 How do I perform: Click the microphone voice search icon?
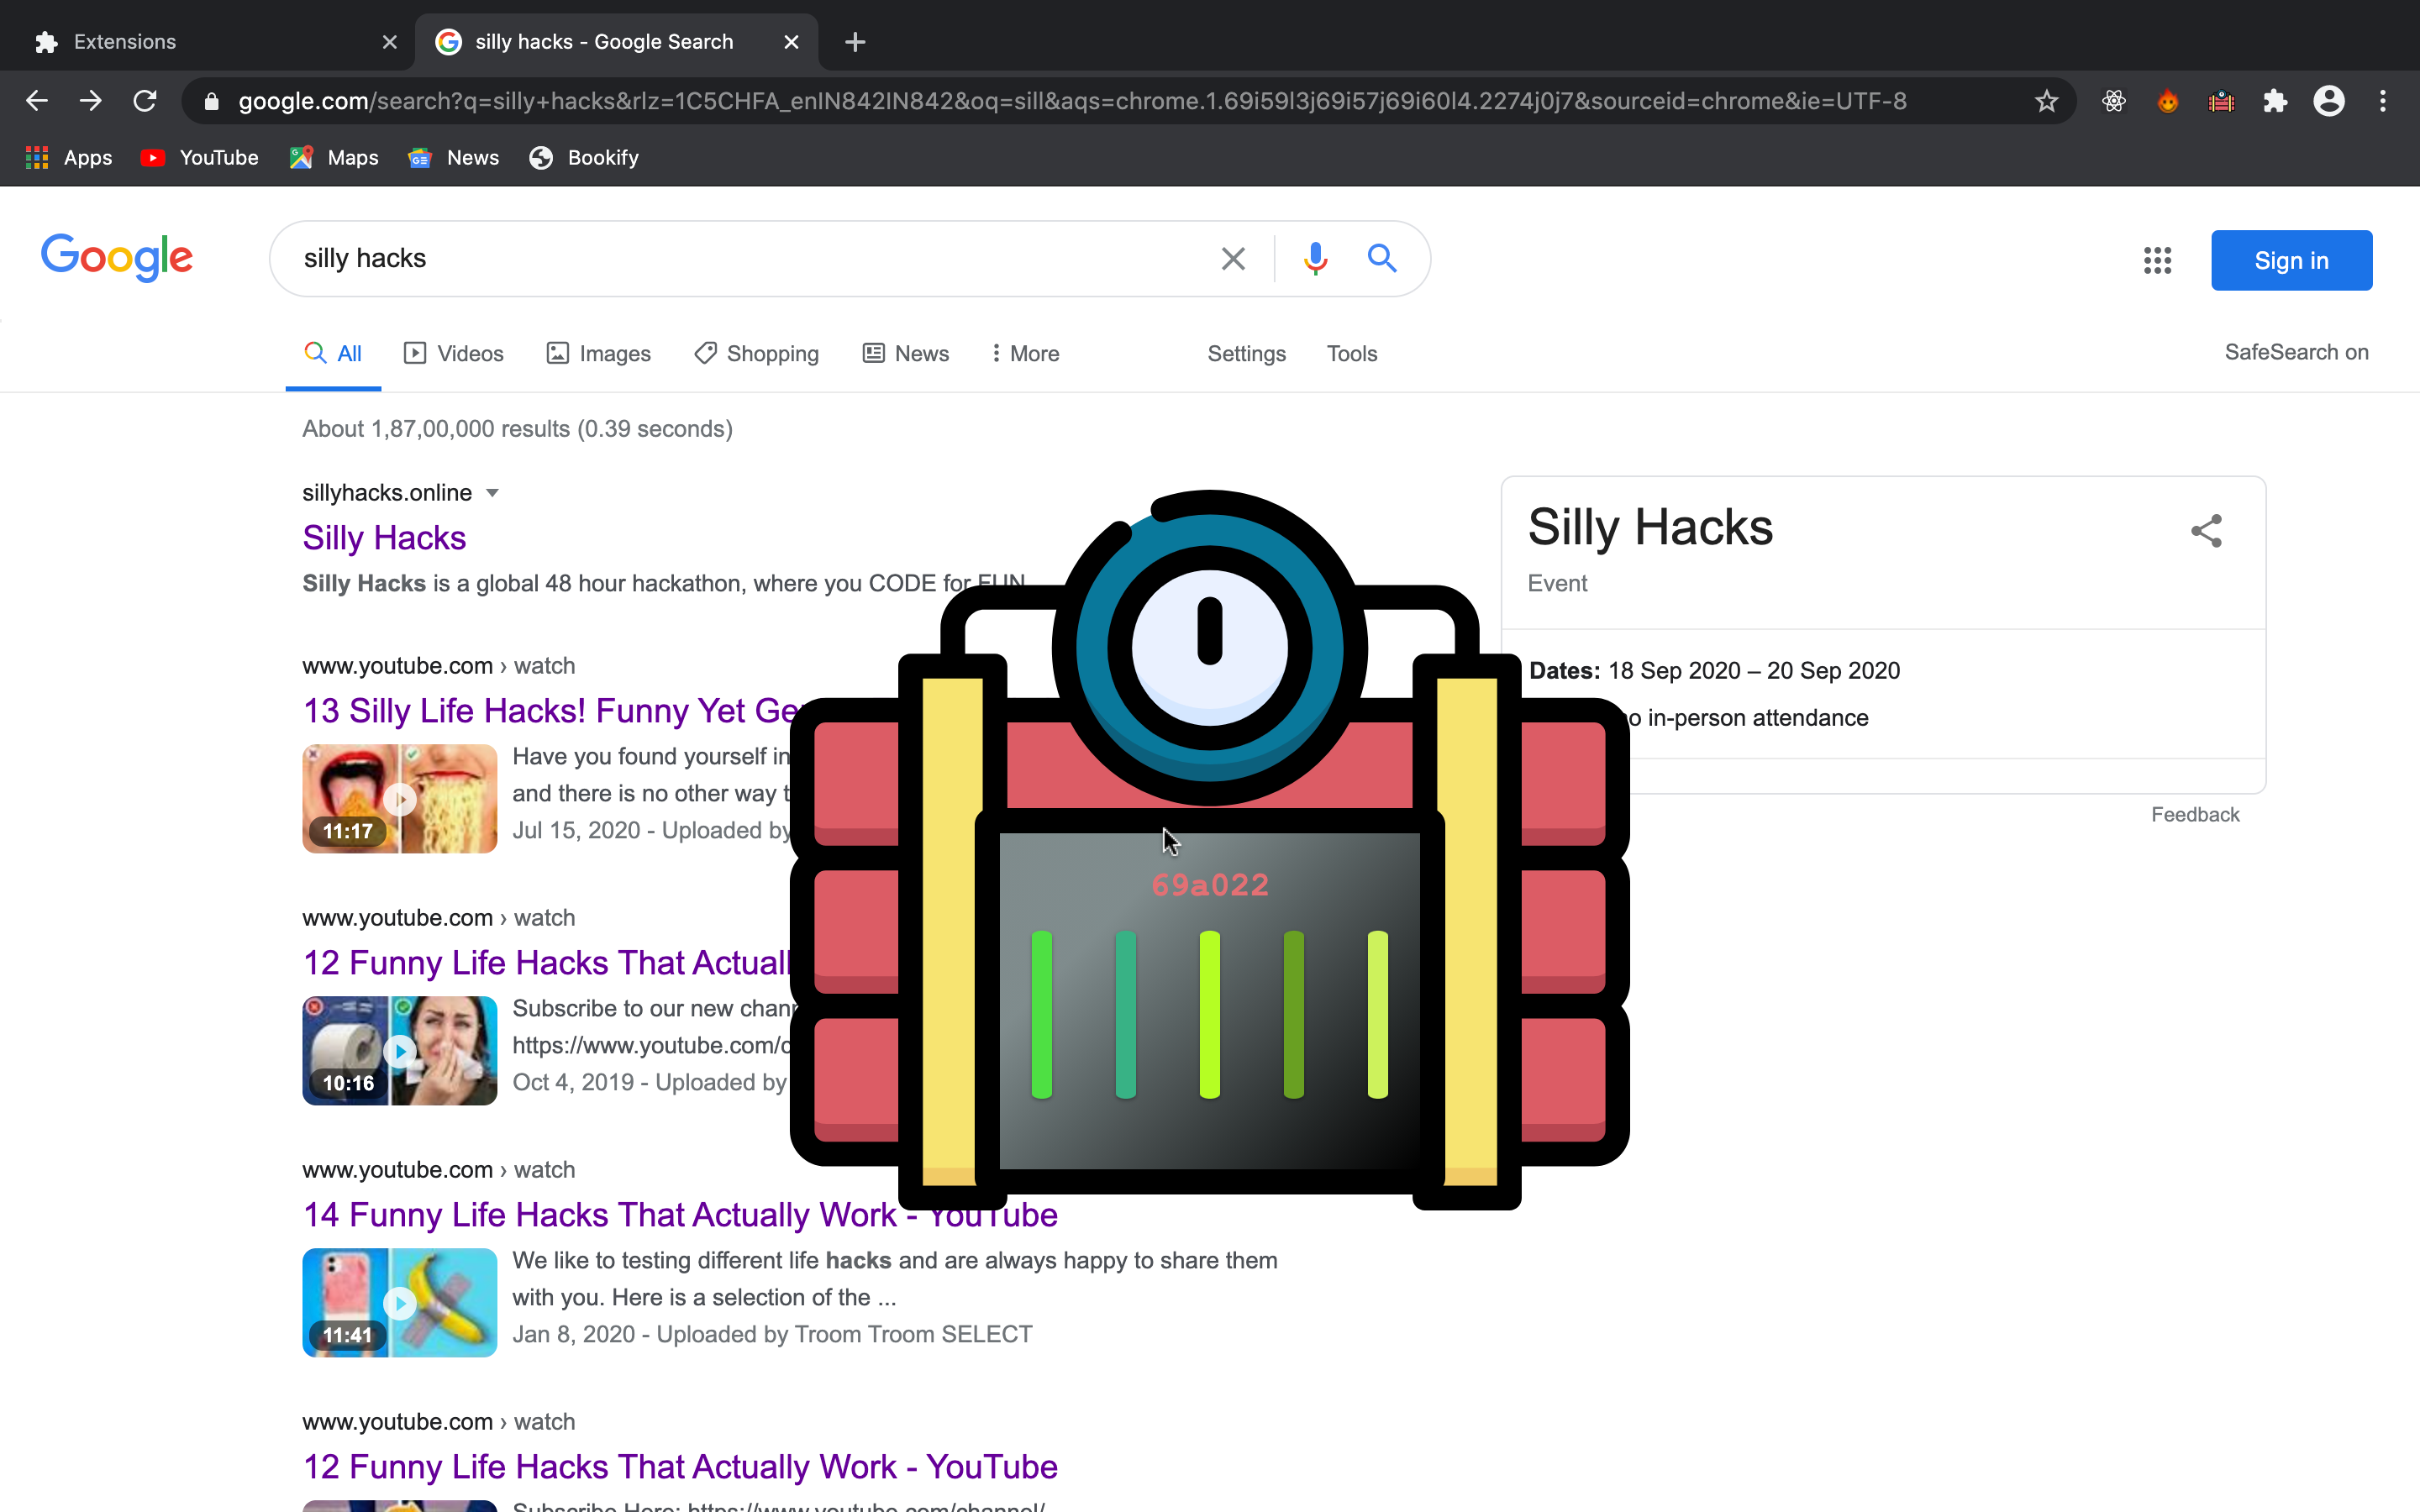pos(1315,259)
